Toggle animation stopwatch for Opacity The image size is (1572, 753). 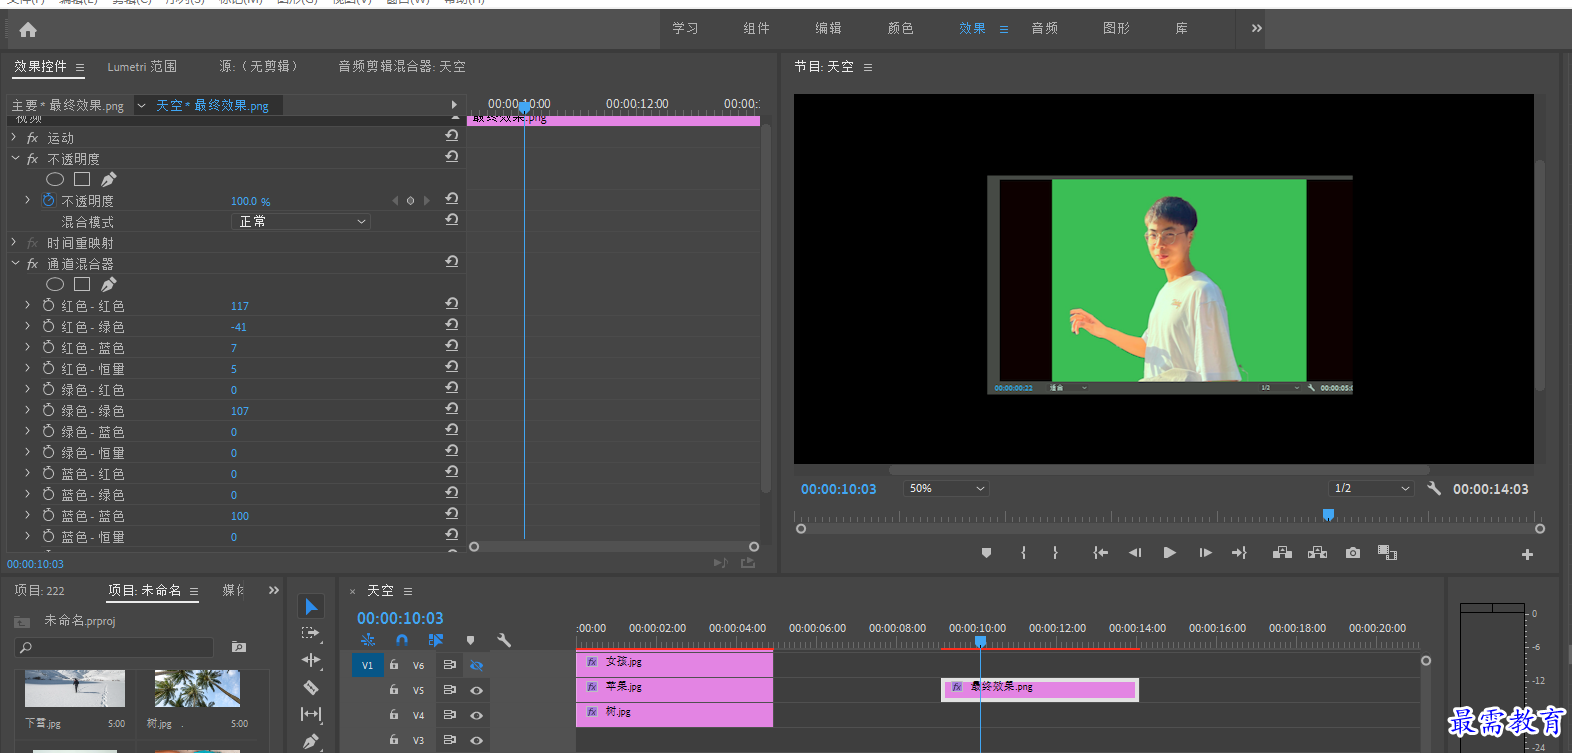(x=48, y=200)
